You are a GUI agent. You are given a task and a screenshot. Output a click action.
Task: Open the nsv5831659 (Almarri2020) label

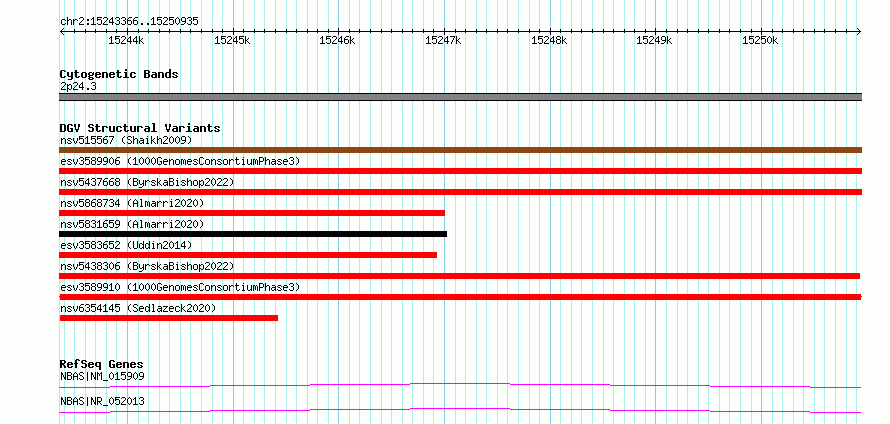[132, 224]
